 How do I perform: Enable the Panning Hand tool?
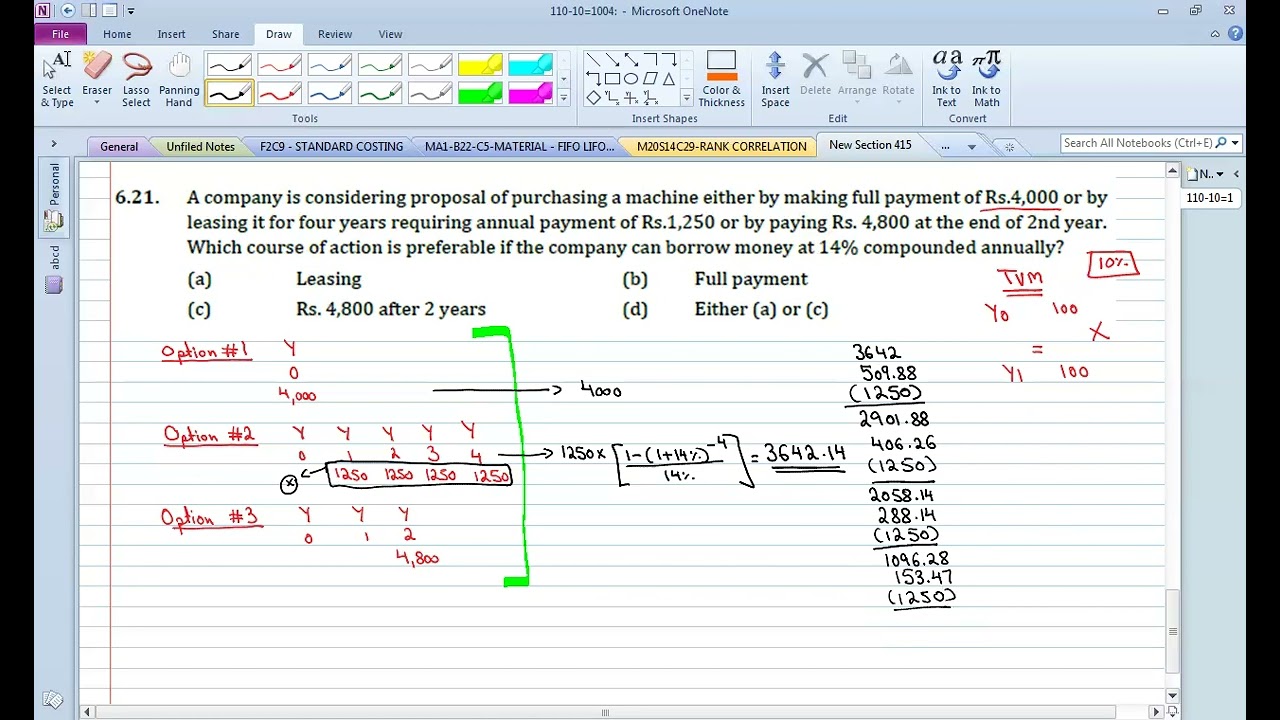pos(179,79)
